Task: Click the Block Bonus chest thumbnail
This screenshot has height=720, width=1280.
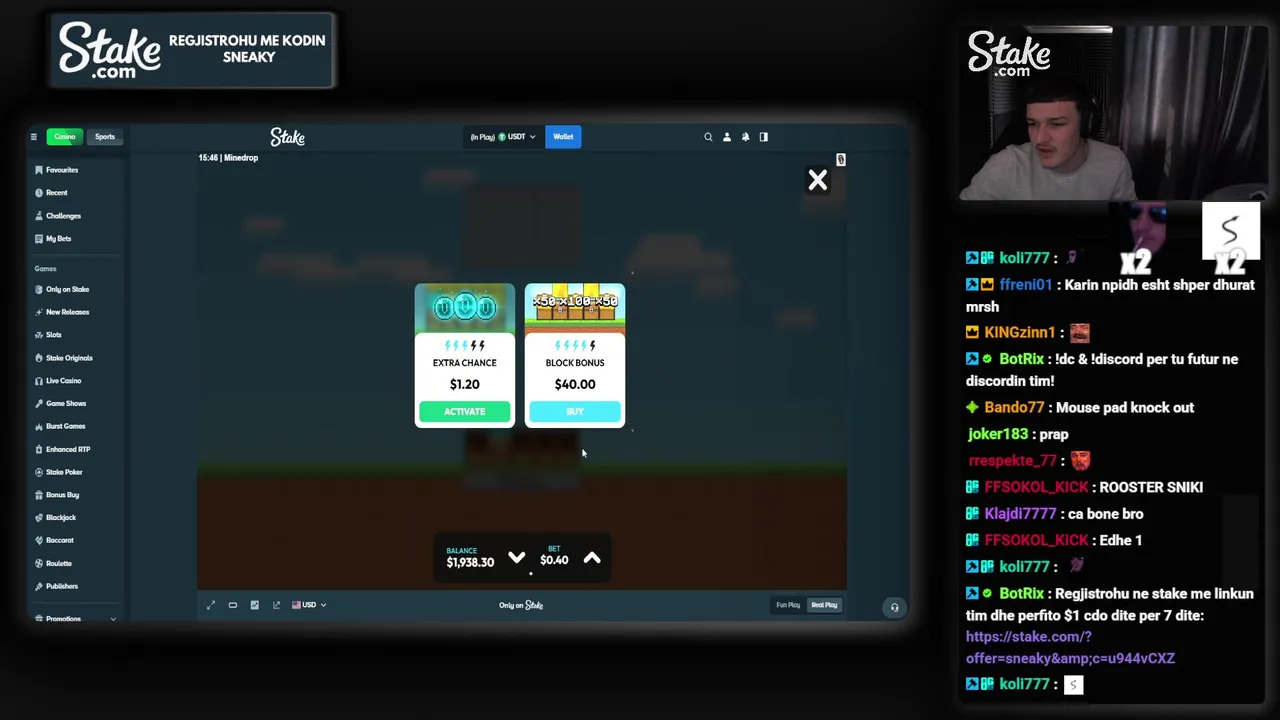Action: (x=575, y=308)
